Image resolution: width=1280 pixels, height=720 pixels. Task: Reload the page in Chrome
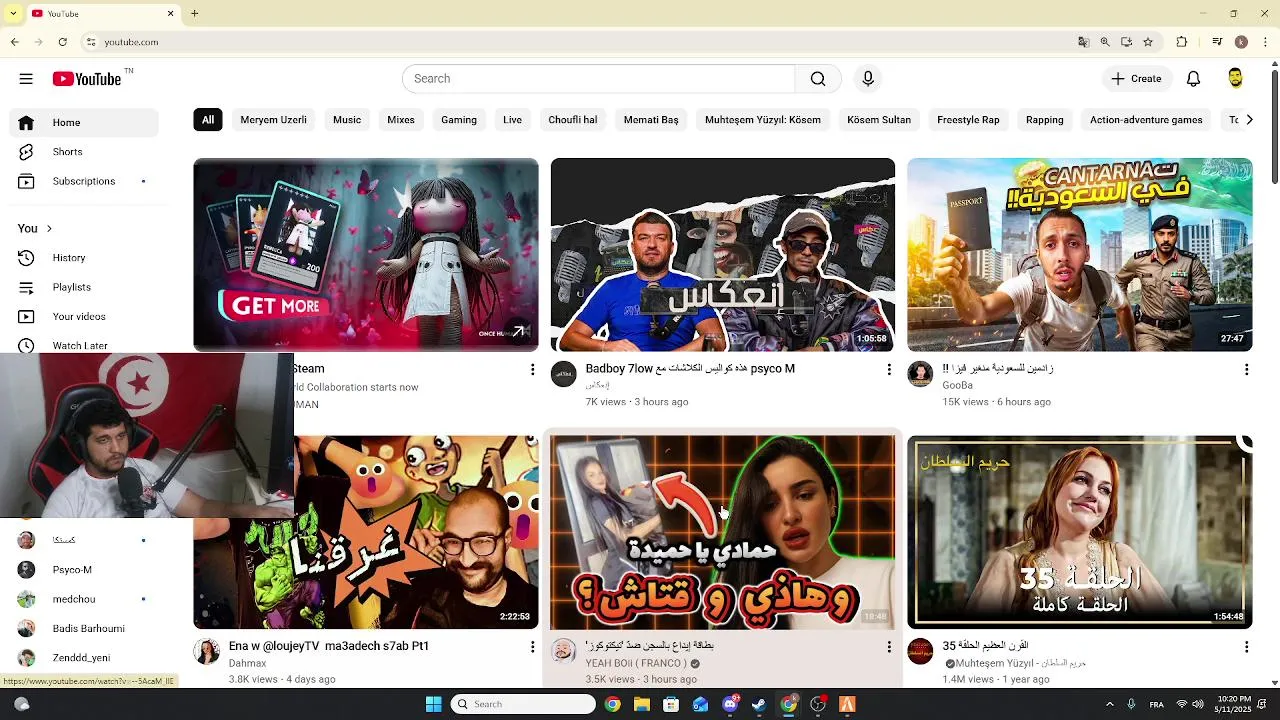coord(63,42)
